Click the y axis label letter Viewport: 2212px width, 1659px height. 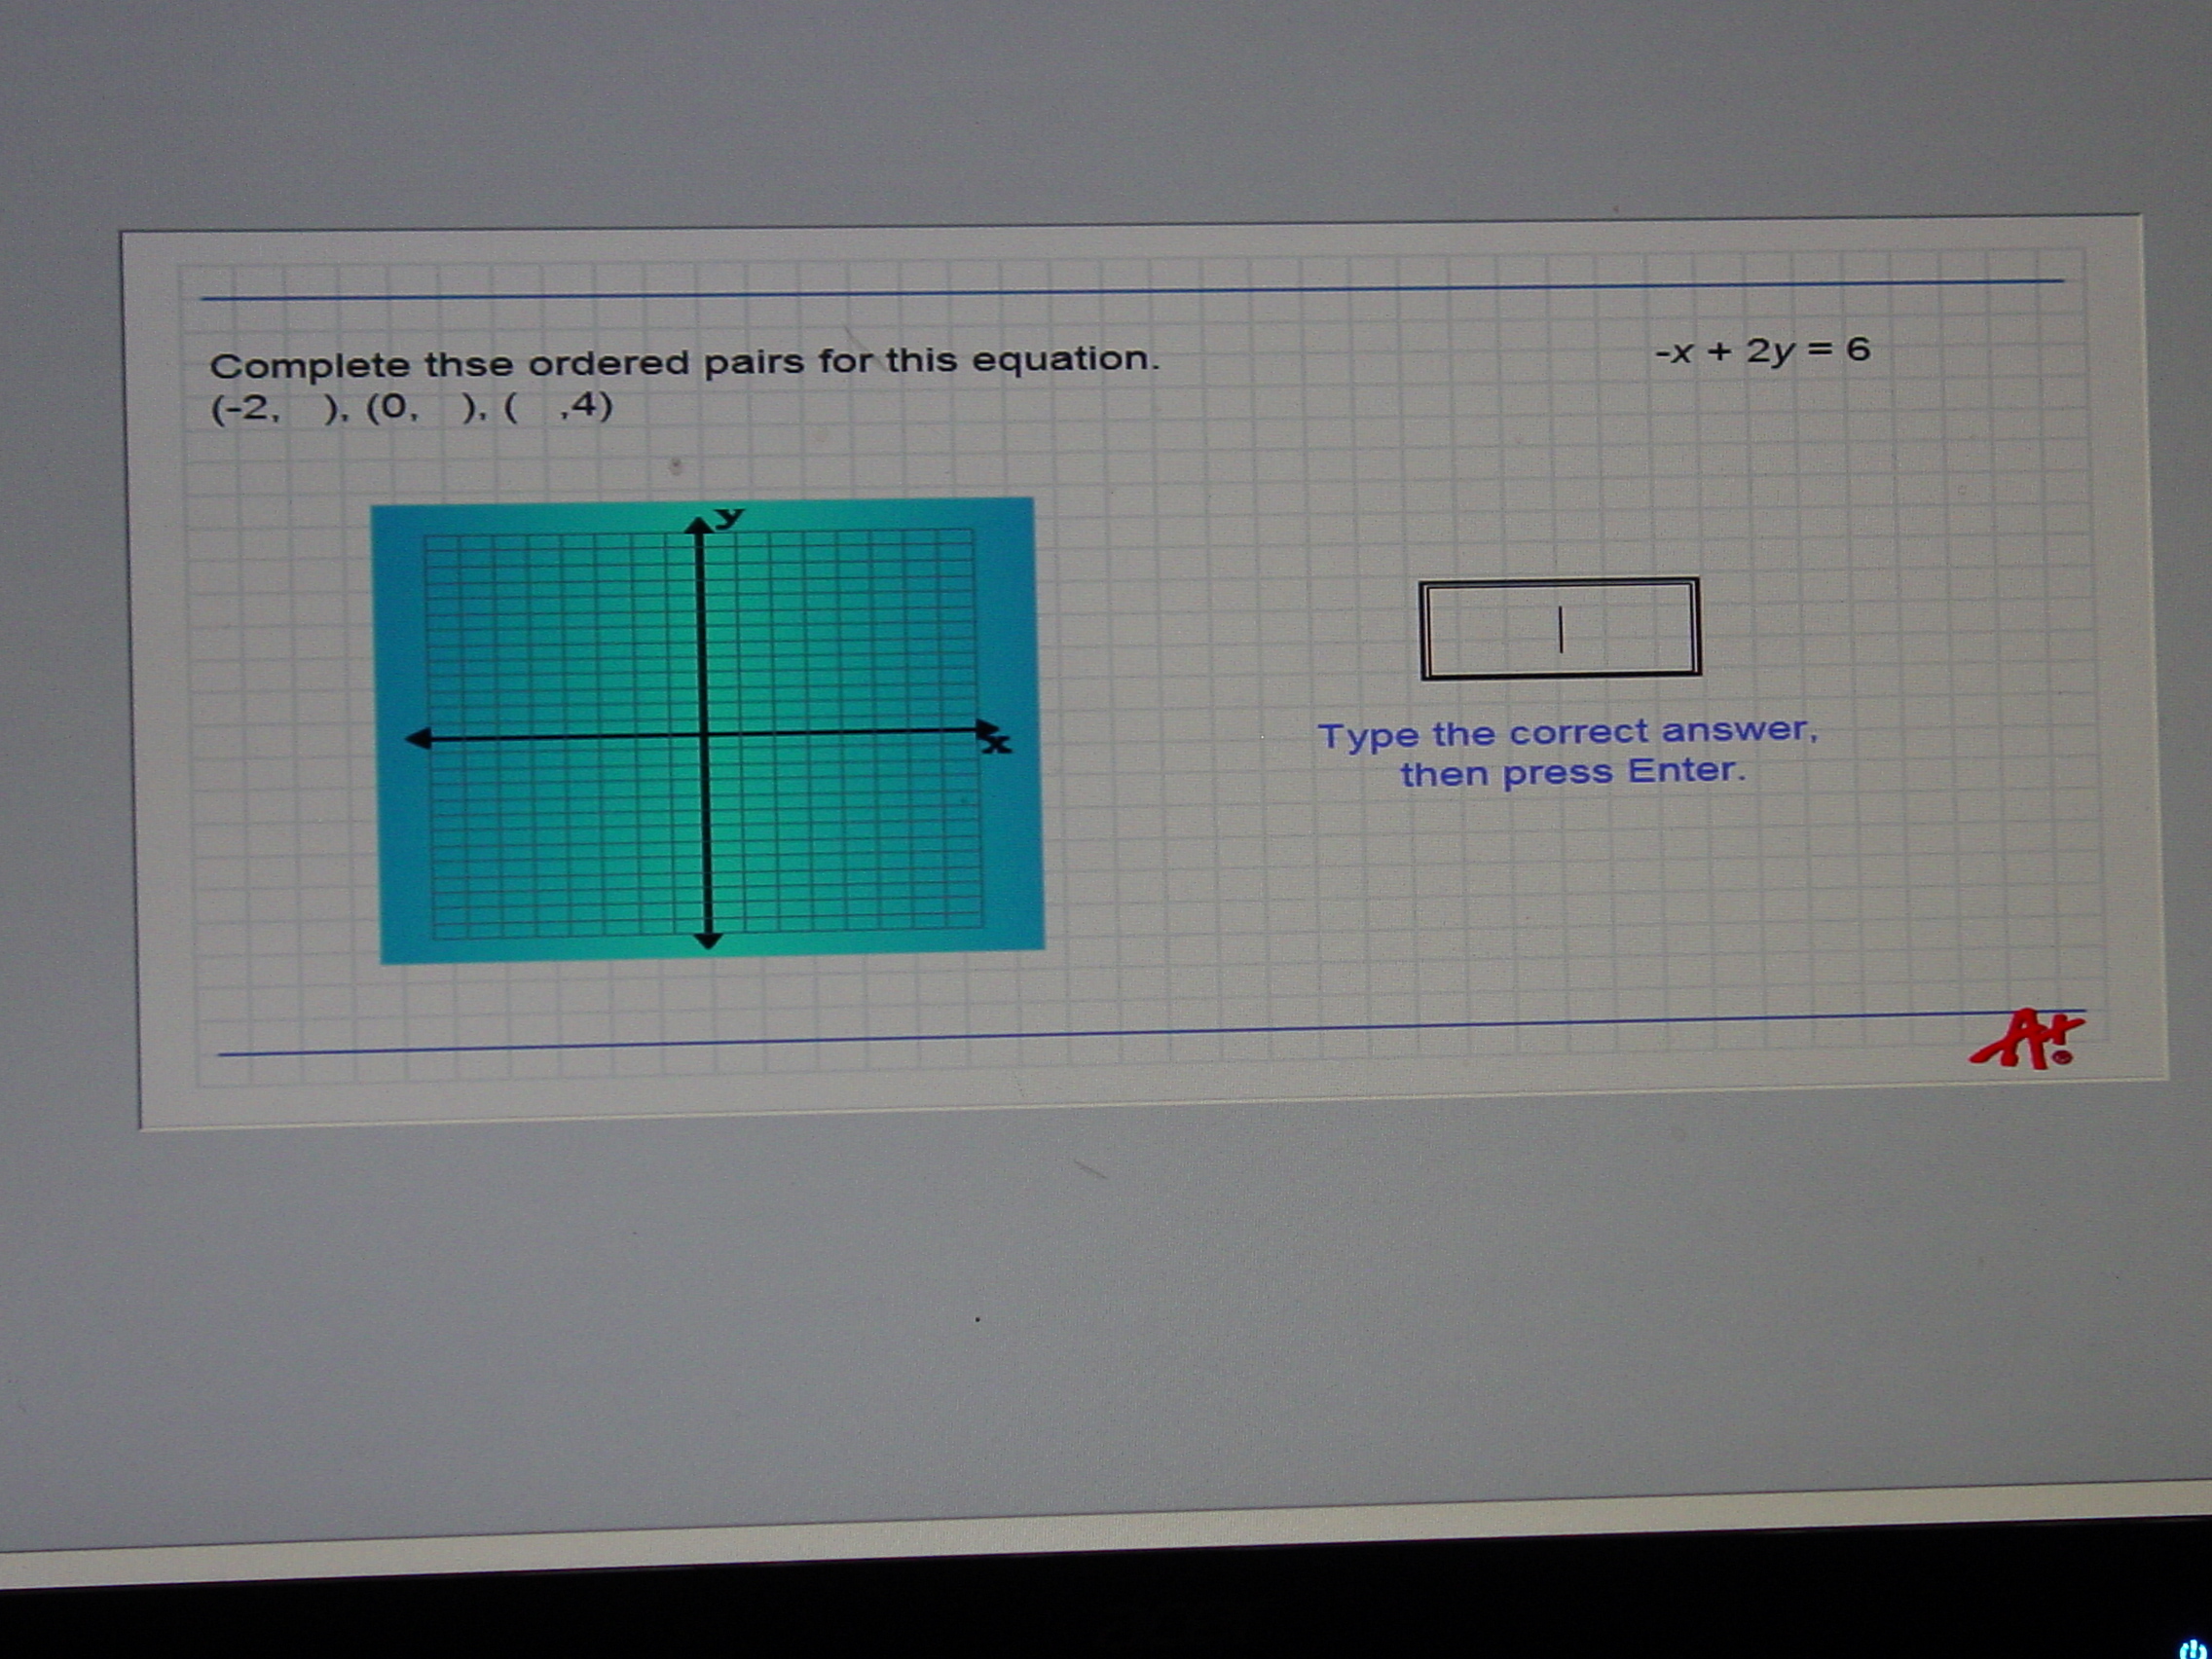730,516
